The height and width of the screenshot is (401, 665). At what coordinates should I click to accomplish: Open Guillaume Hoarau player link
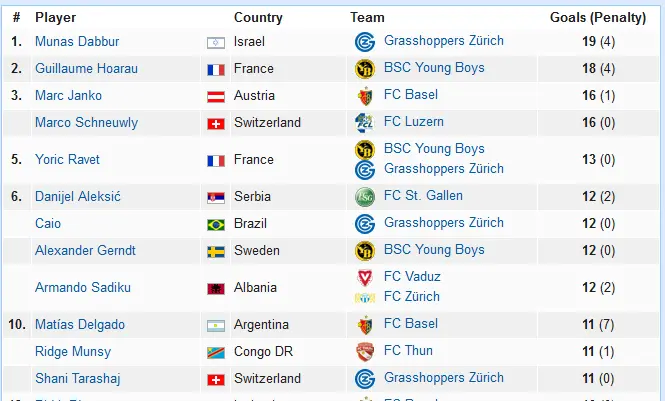(86, 69)
